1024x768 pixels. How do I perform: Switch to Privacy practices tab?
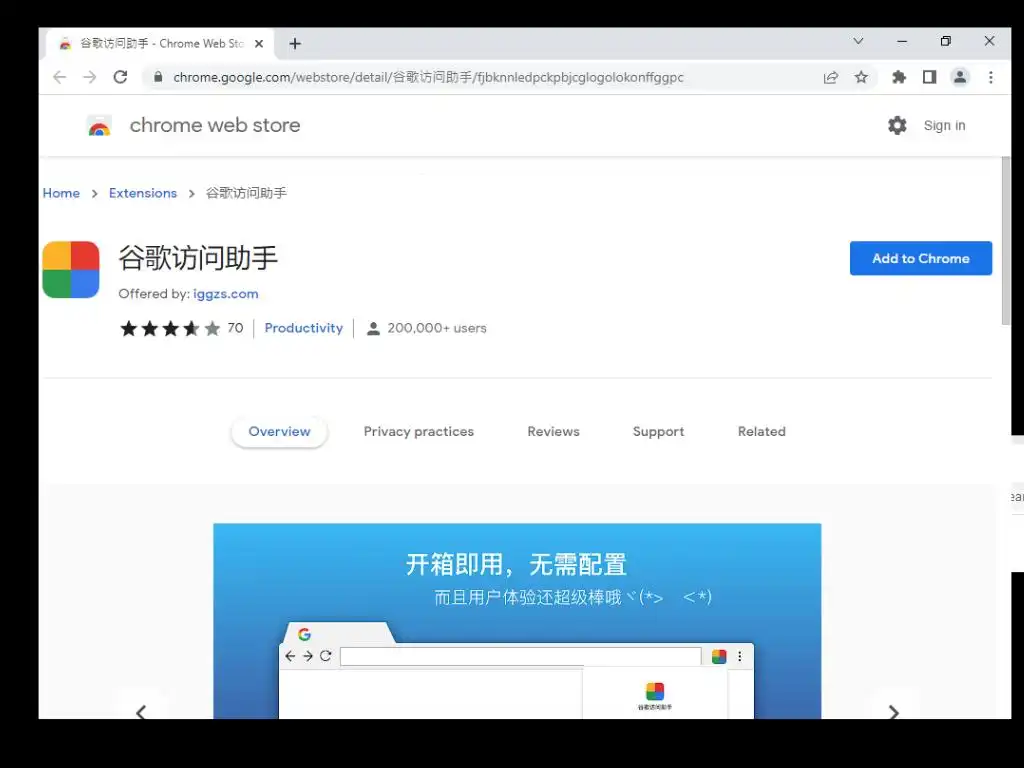pyautogui.click(x=419, y=432)
